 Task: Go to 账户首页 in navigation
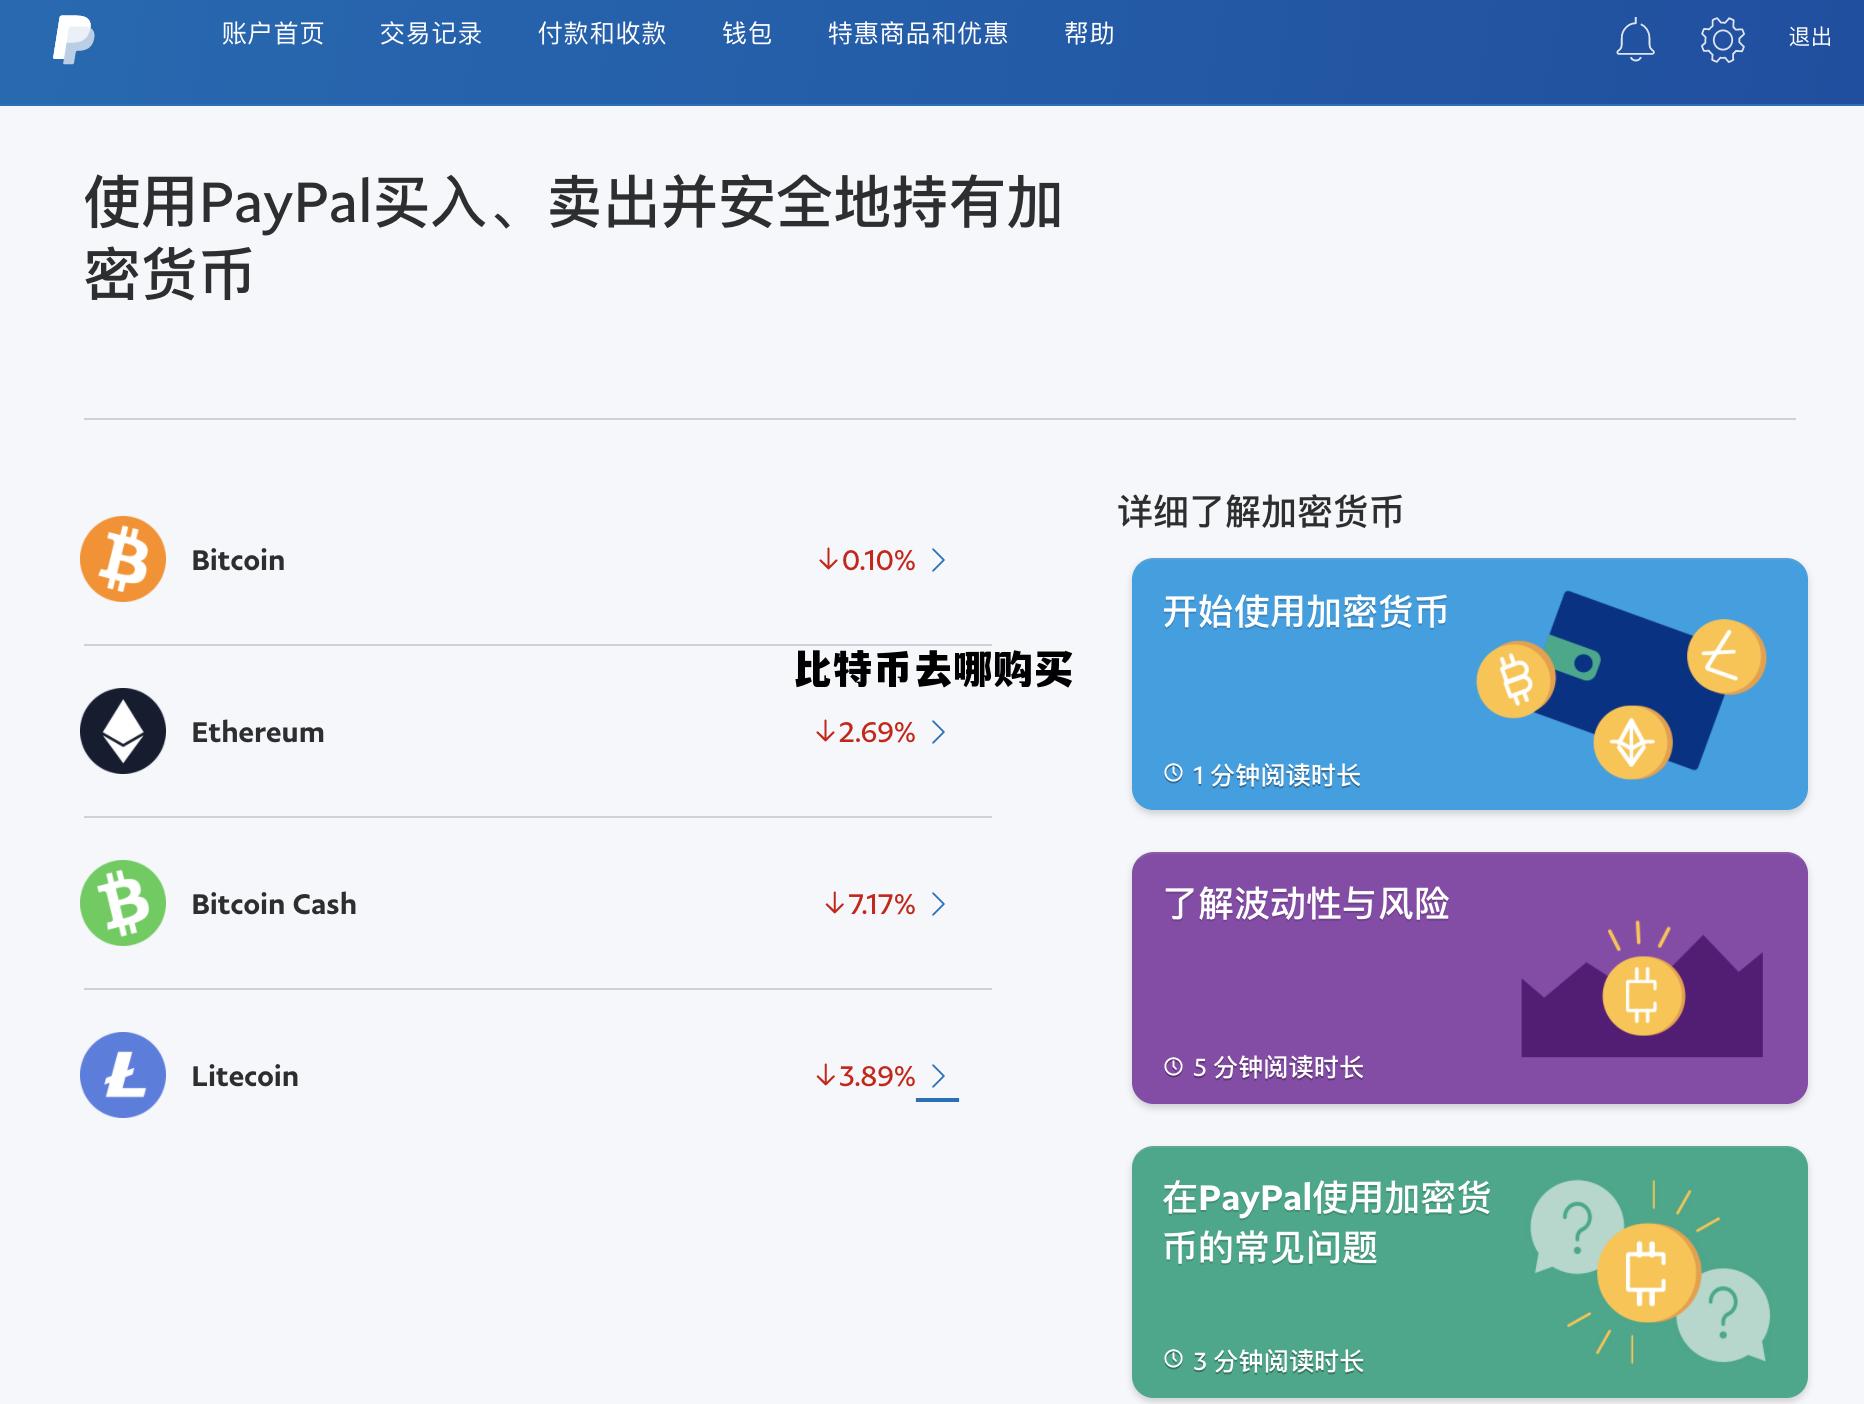coord(273,34)
